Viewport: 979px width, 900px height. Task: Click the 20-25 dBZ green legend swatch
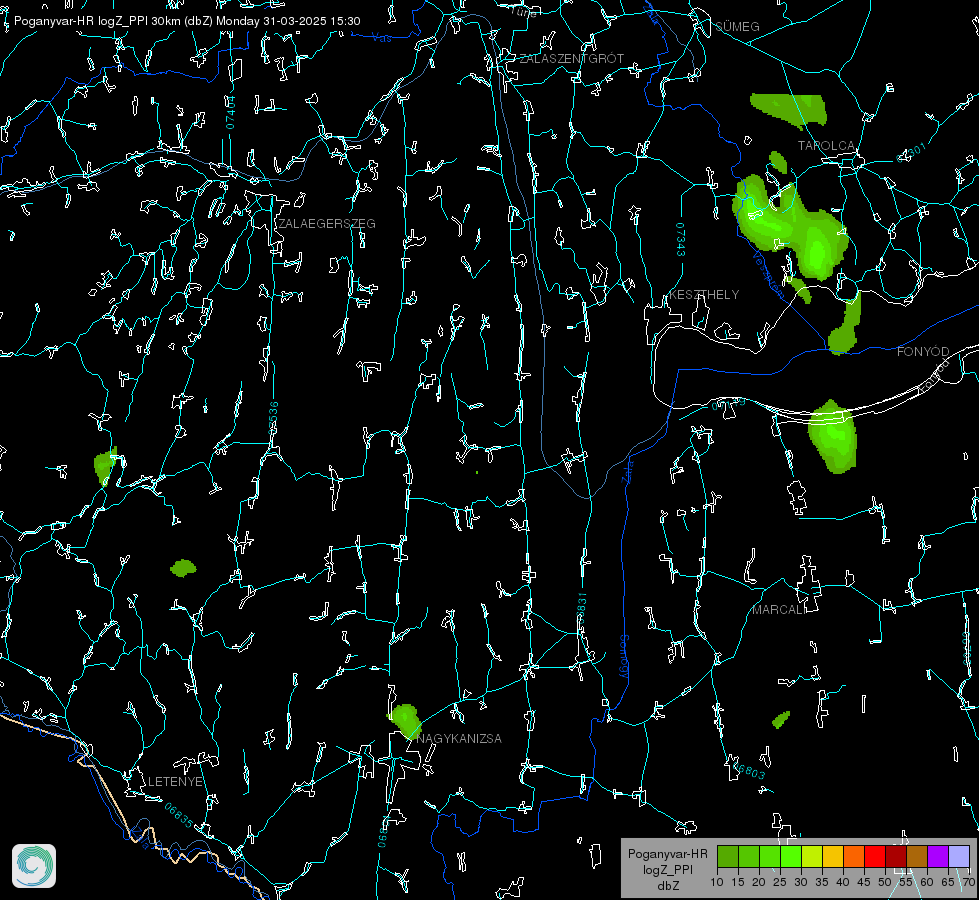770,856
